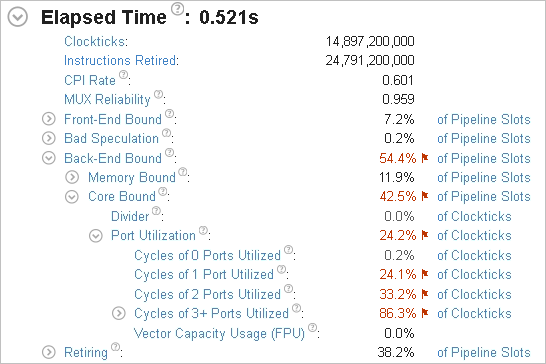
Task: Click MUX Reliability question mark icon
Action: pyautogui.click(x=158, y=94)
